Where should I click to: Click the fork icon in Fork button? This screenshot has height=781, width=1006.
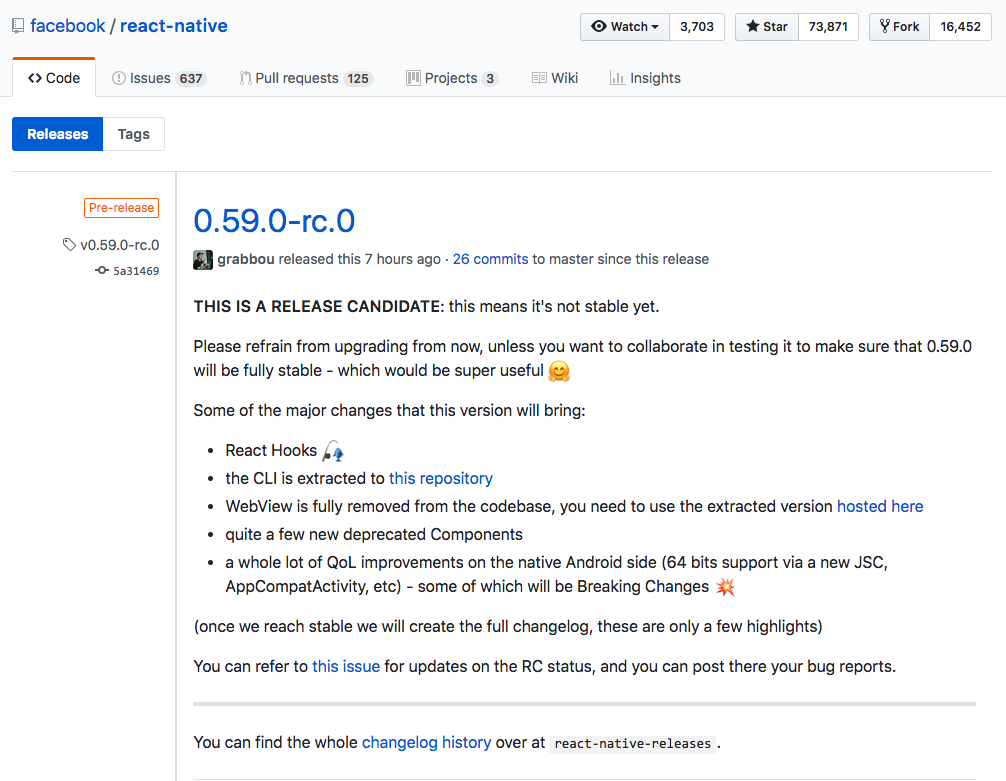point(885,26)
